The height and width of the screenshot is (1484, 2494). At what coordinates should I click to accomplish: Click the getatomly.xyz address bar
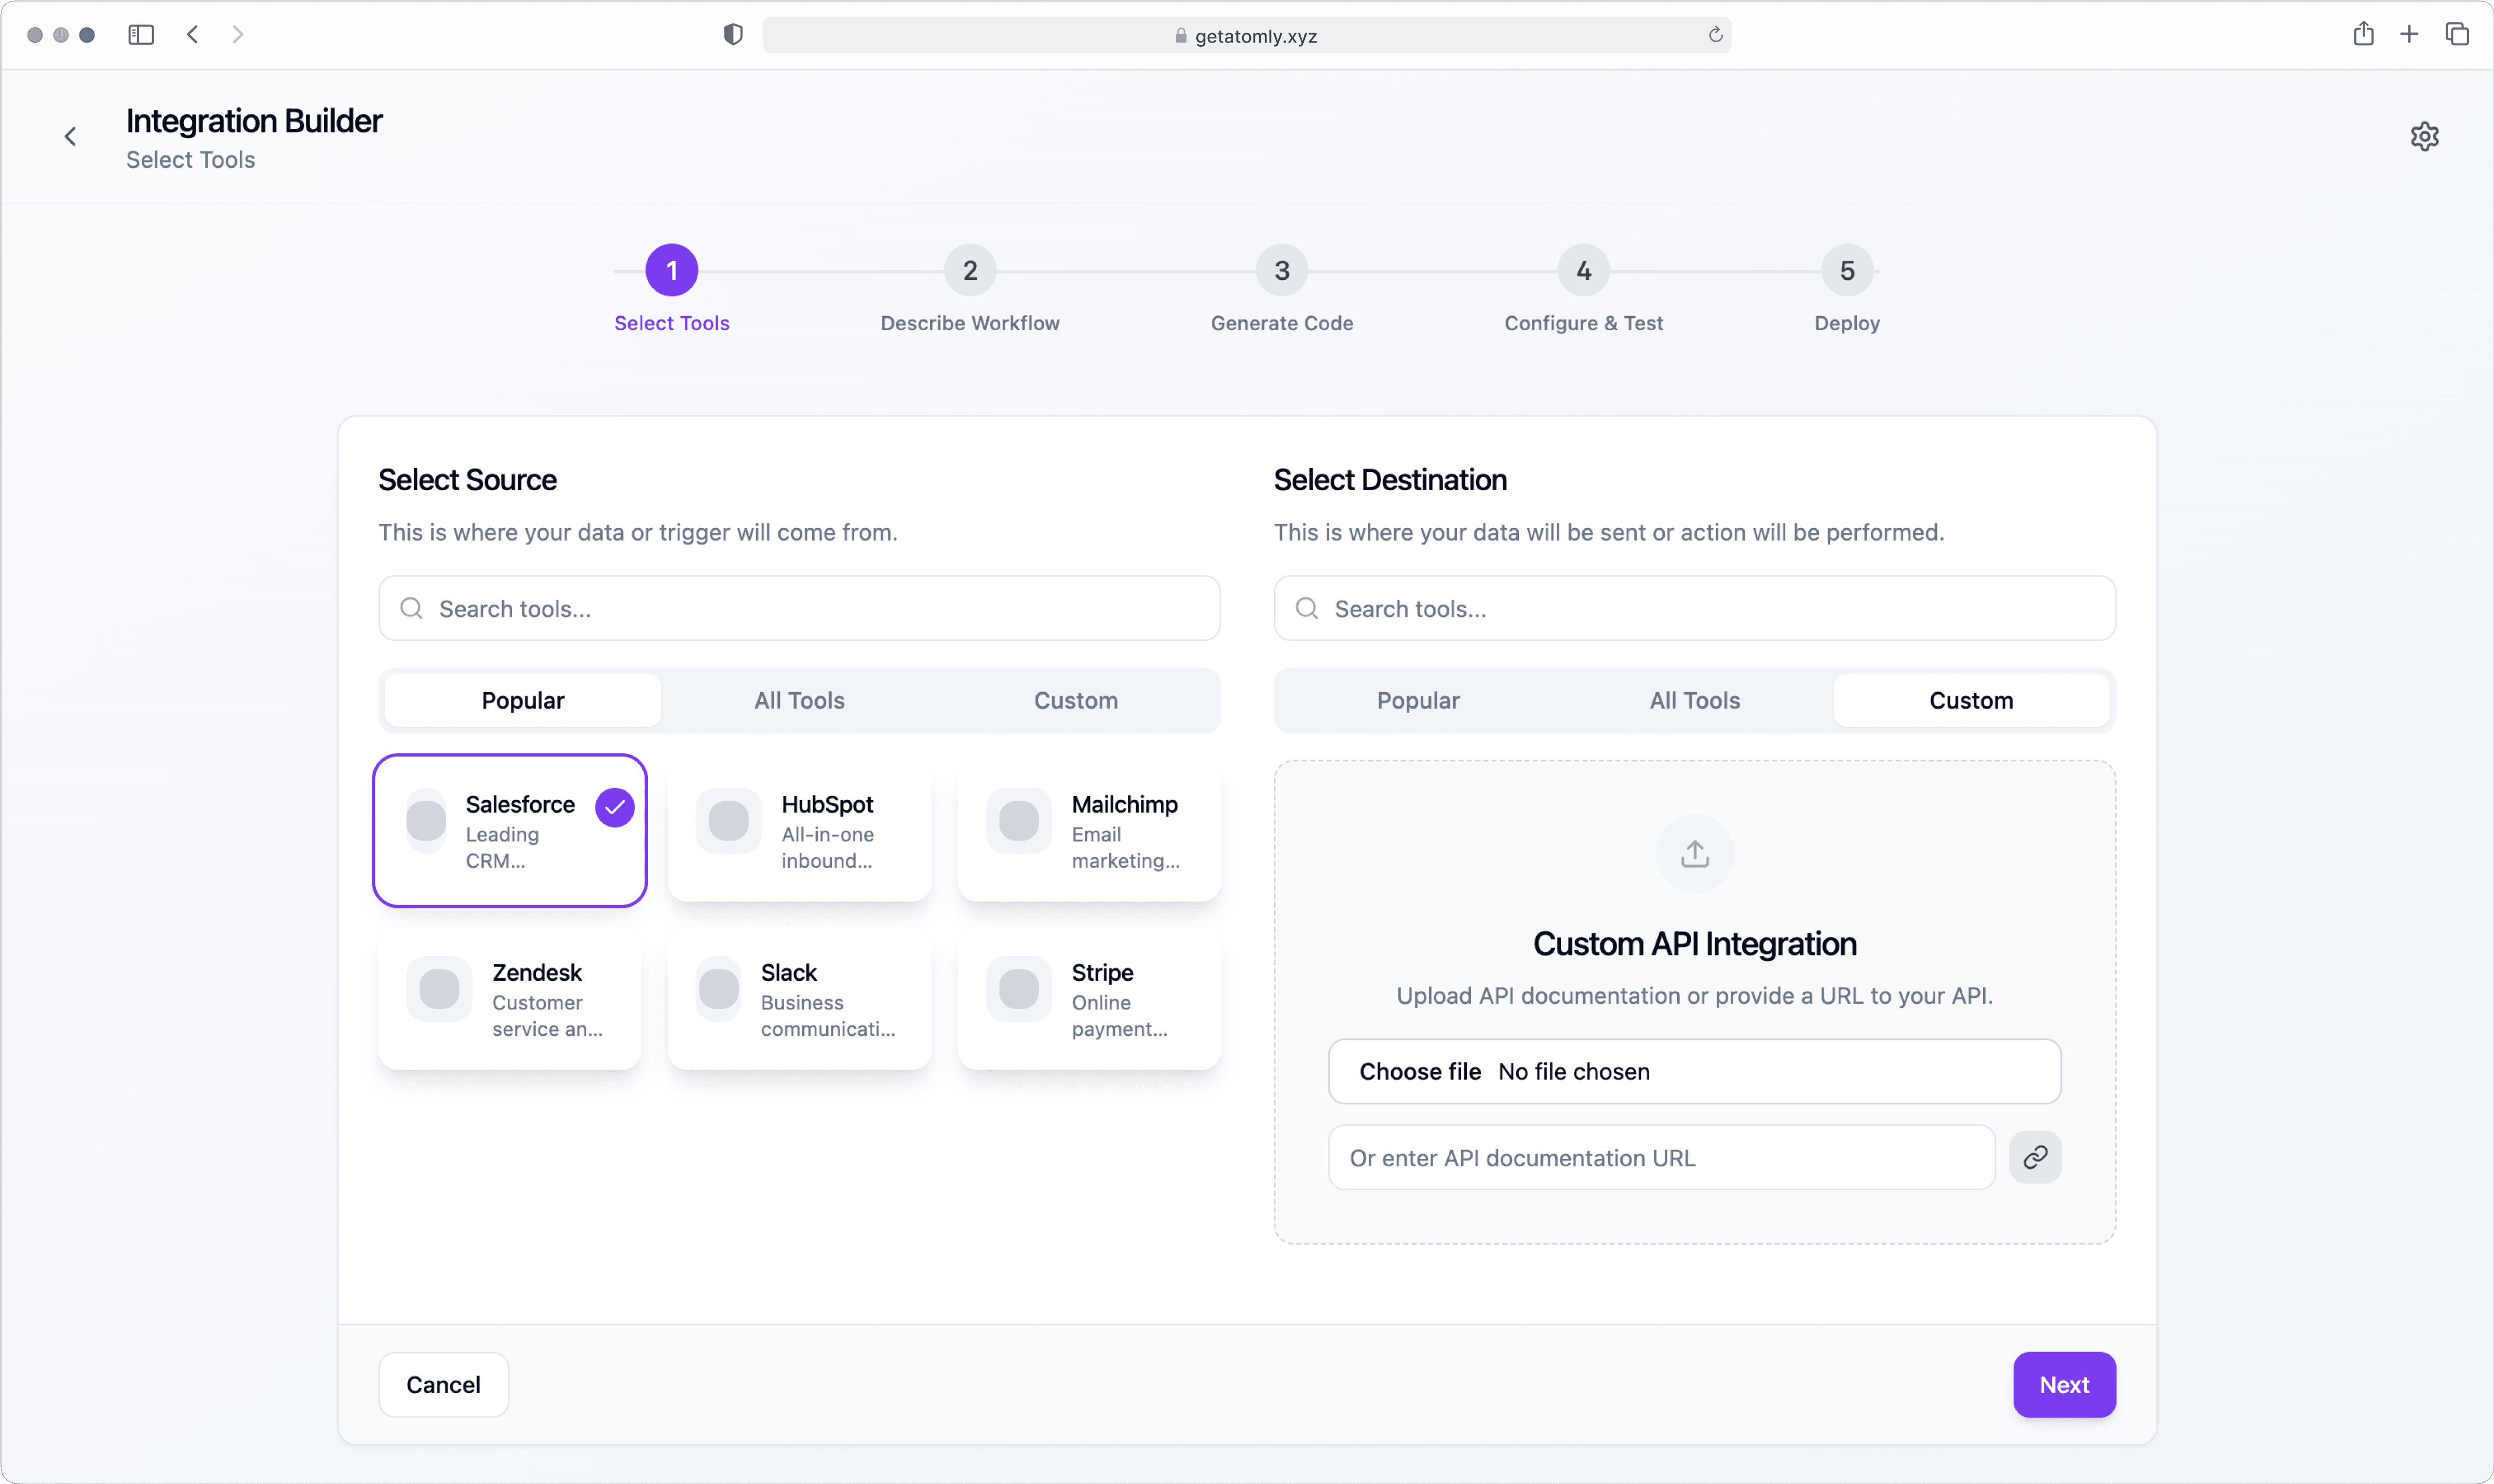click(1246, 35)
